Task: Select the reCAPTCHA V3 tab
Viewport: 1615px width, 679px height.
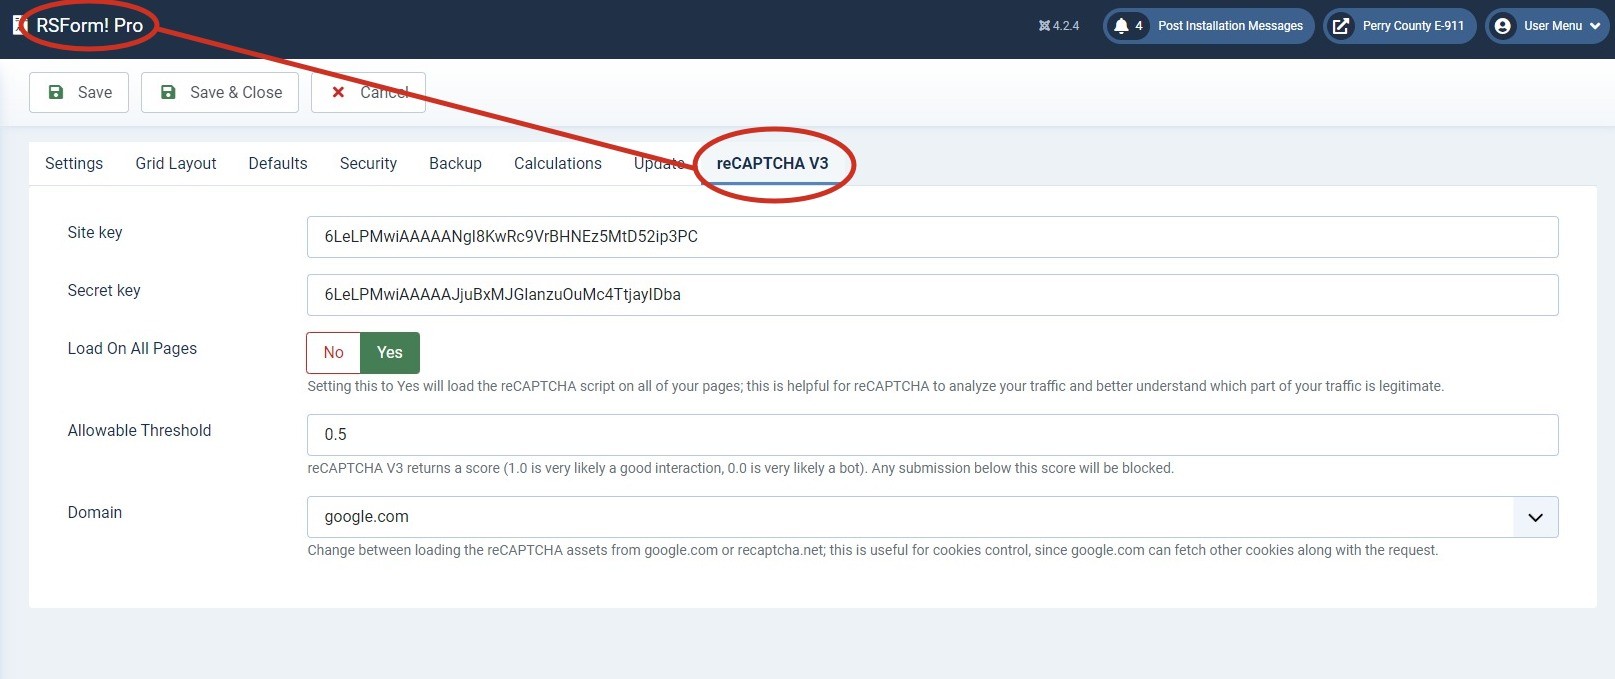Action: click(773, 163)
